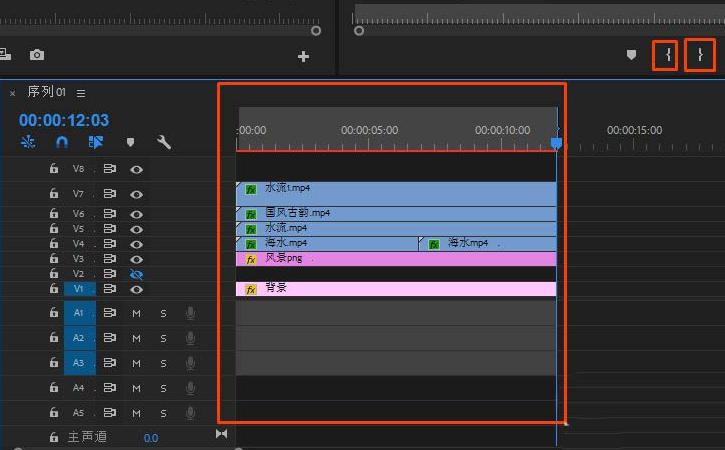Click the go-to-end icon beside the master track
This screenshot has width=725, height=450.
coord(221,434)
